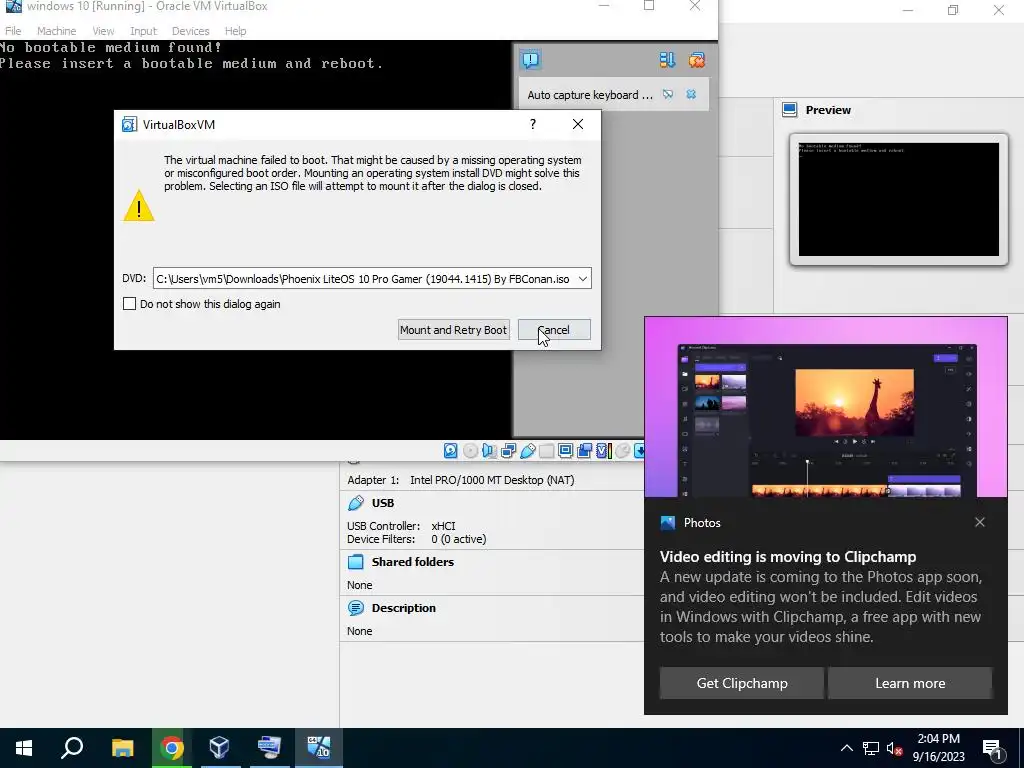Click the display indicator in VM status bar
This screenshot has width=1024, height=768.
[566, 451]
